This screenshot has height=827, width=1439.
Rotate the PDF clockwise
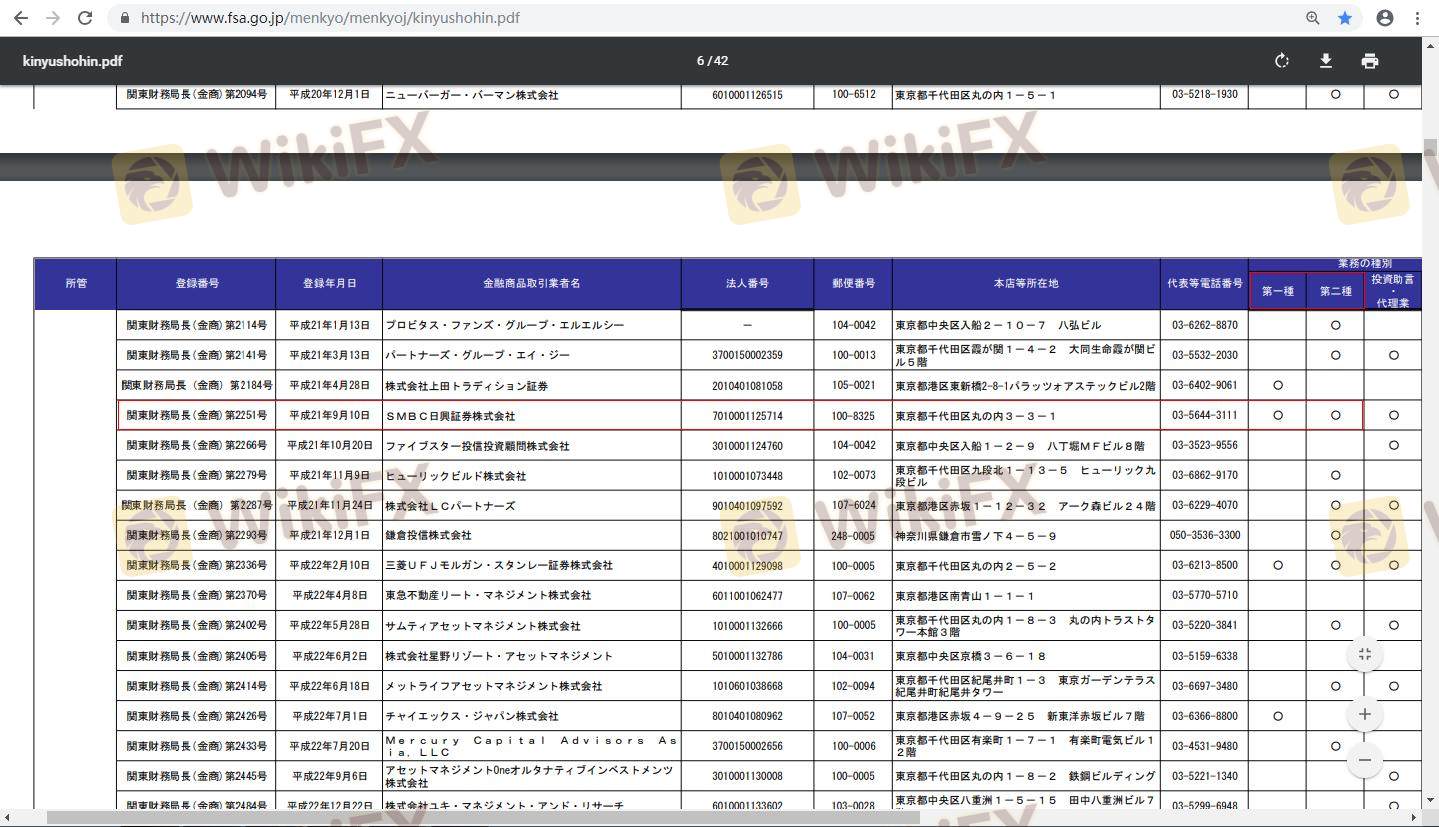click(1282, 61)
